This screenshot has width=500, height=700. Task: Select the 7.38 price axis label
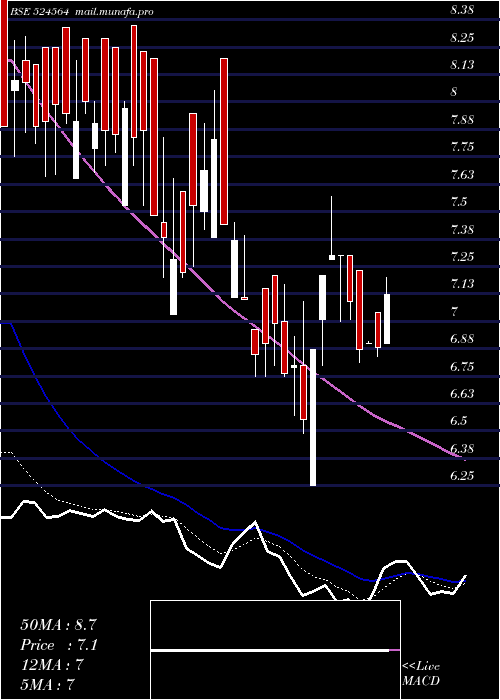(462, 230)
